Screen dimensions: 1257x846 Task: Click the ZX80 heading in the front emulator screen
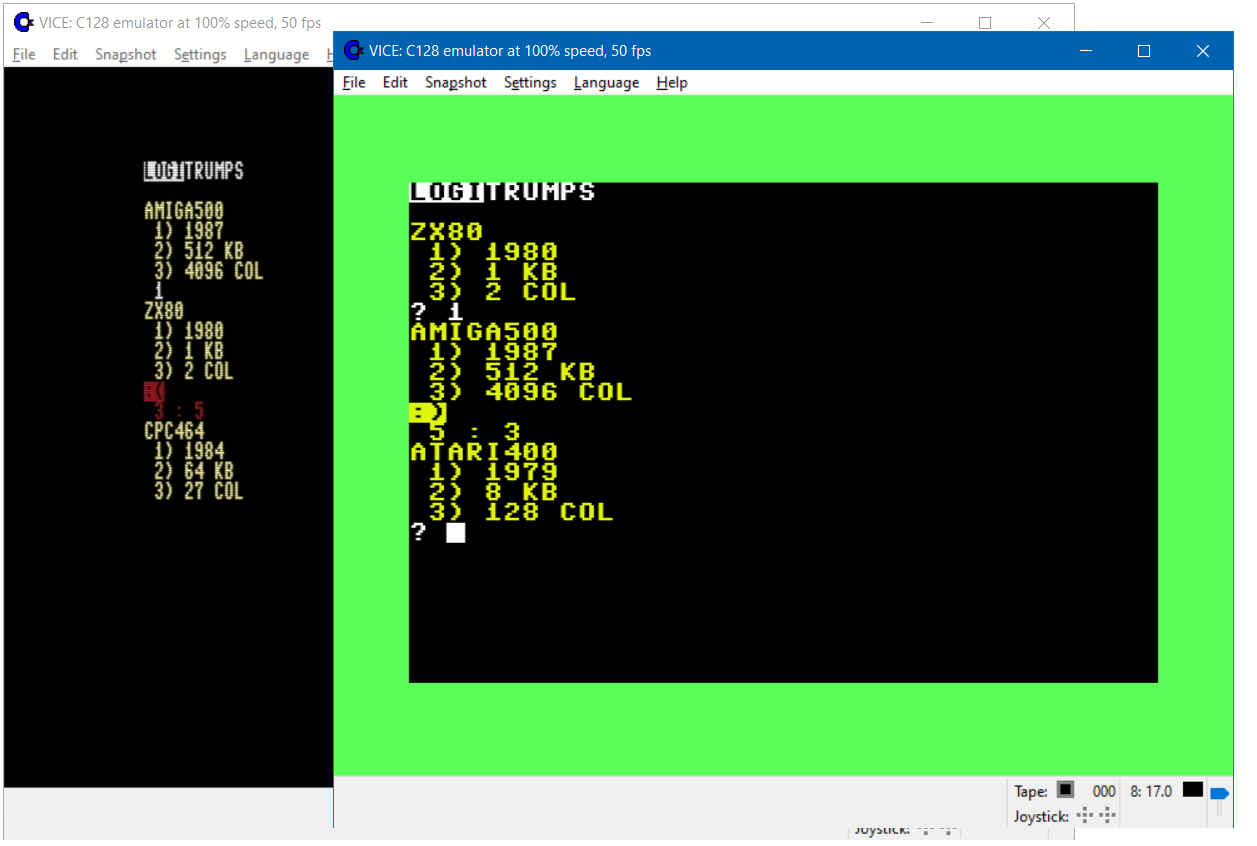tap(447, 232)
